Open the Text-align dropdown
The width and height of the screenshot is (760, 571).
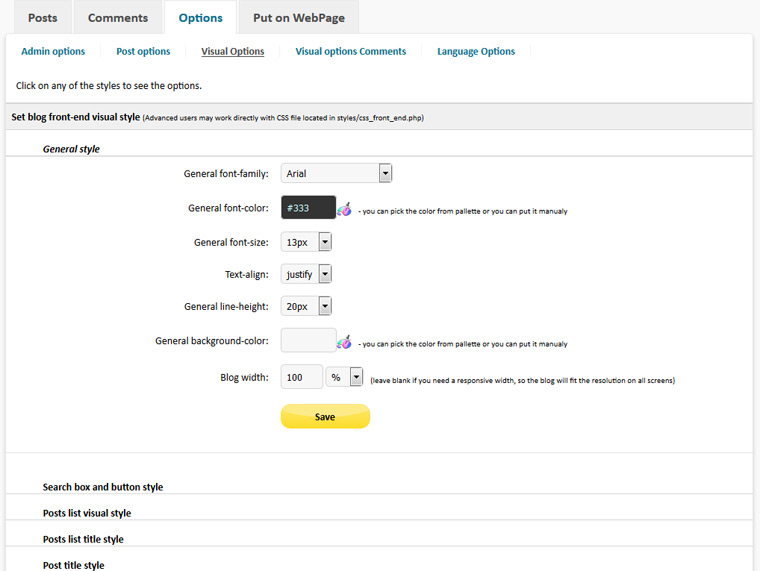point(306,274)
